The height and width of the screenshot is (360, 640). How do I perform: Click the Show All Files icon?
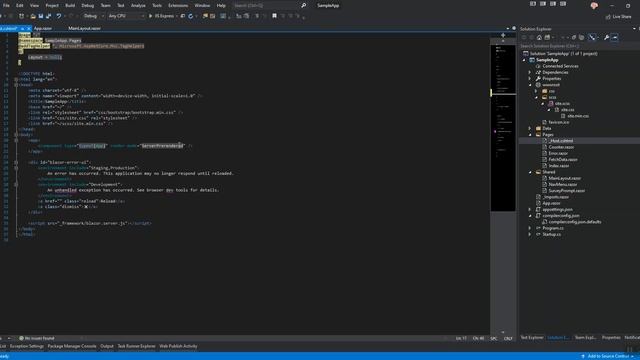(x=582, y=38)
